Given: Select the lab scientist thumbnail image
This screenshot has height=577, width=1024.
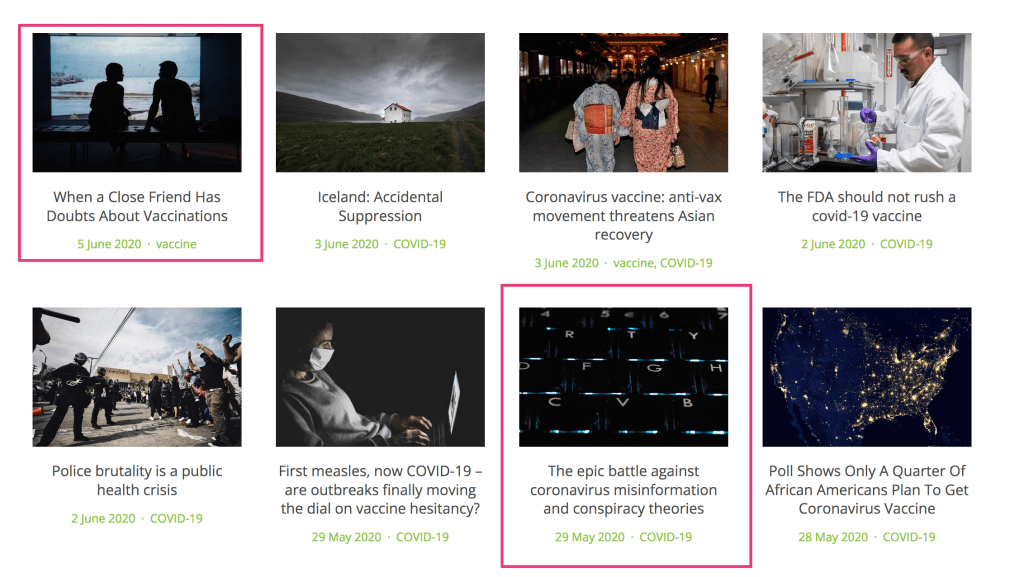Looking at the screenshot, I should pos(866,102).
